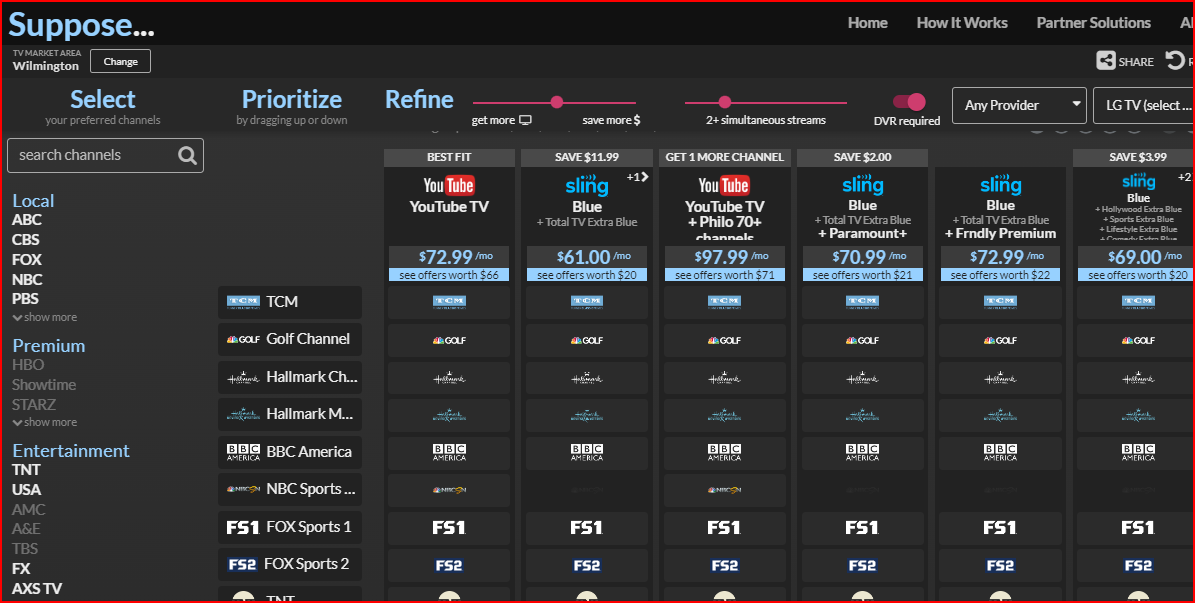1195x603 pixels.
Task: Toggle the ABC channel in Local list
Action: 27,220
